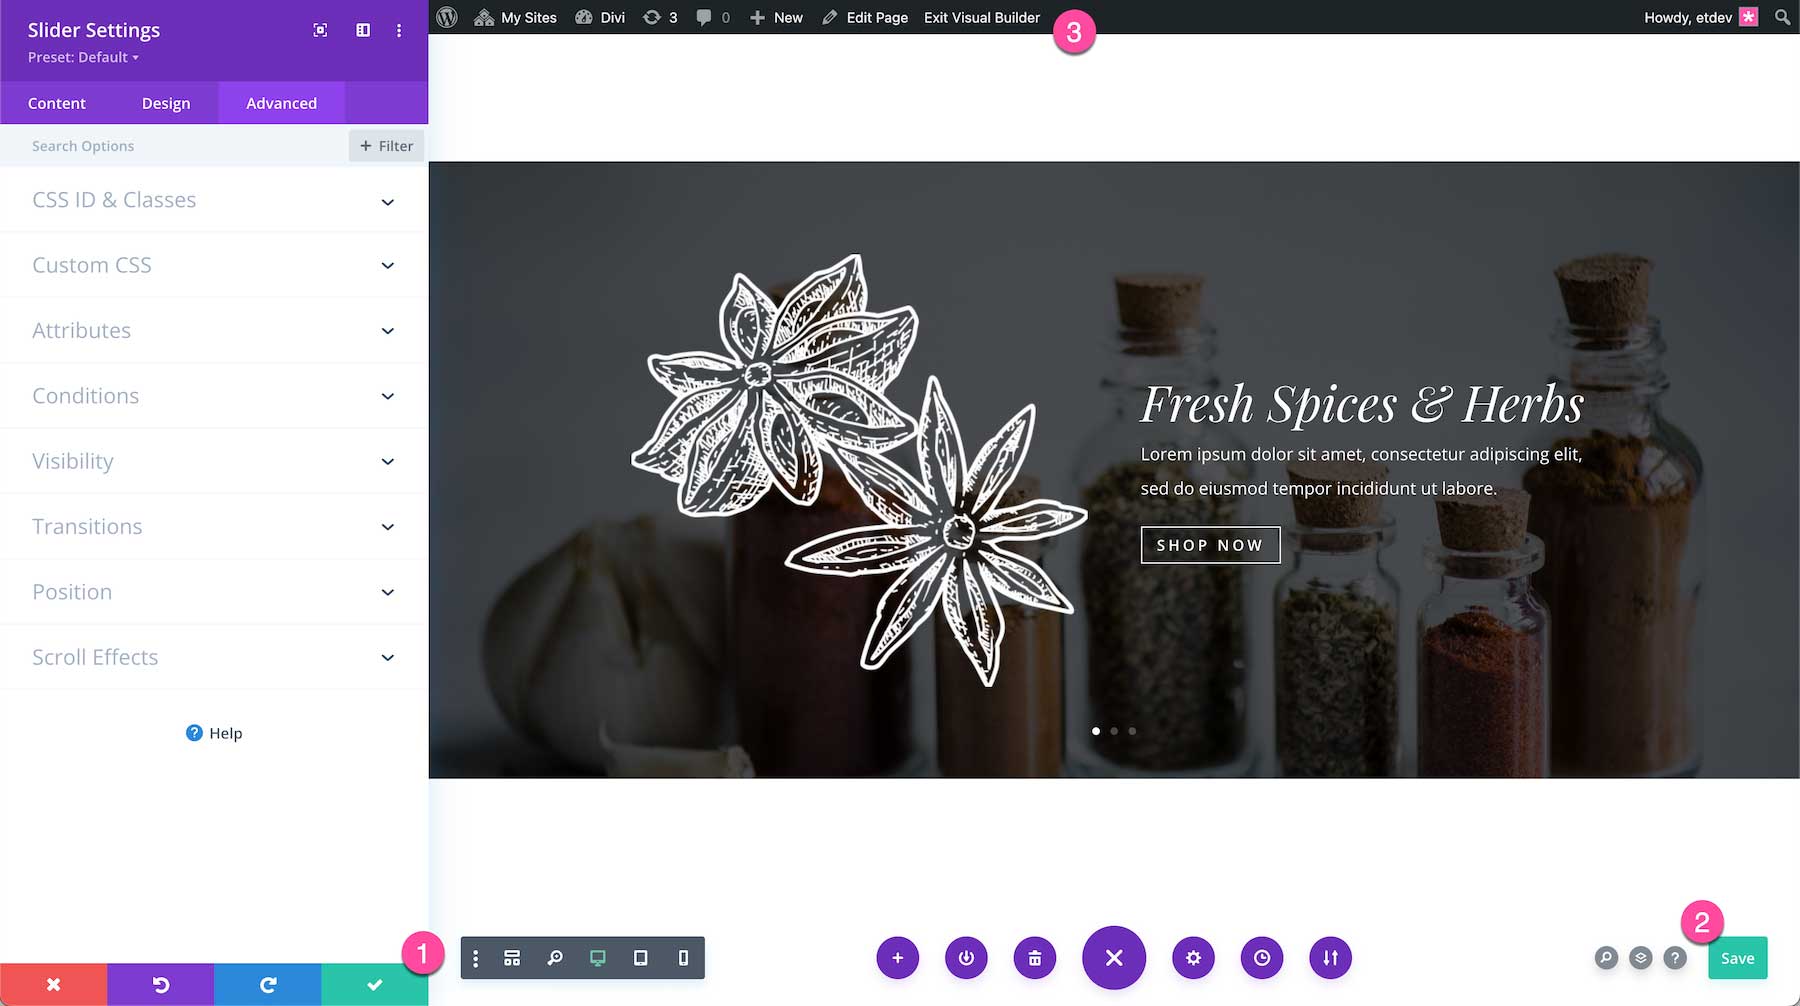
Task: Open the Preset: Default dropdown
Action: coord(83,57)
